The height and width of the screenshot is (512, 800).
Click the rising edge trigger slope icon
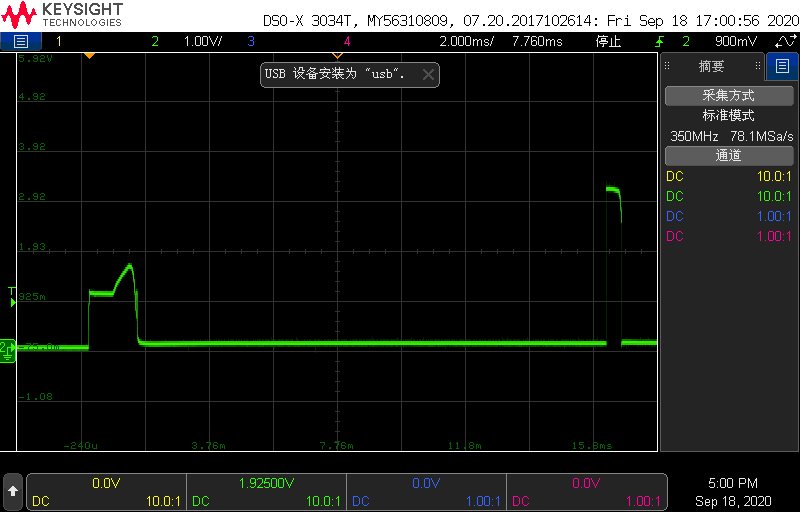[x=660, y=41]
